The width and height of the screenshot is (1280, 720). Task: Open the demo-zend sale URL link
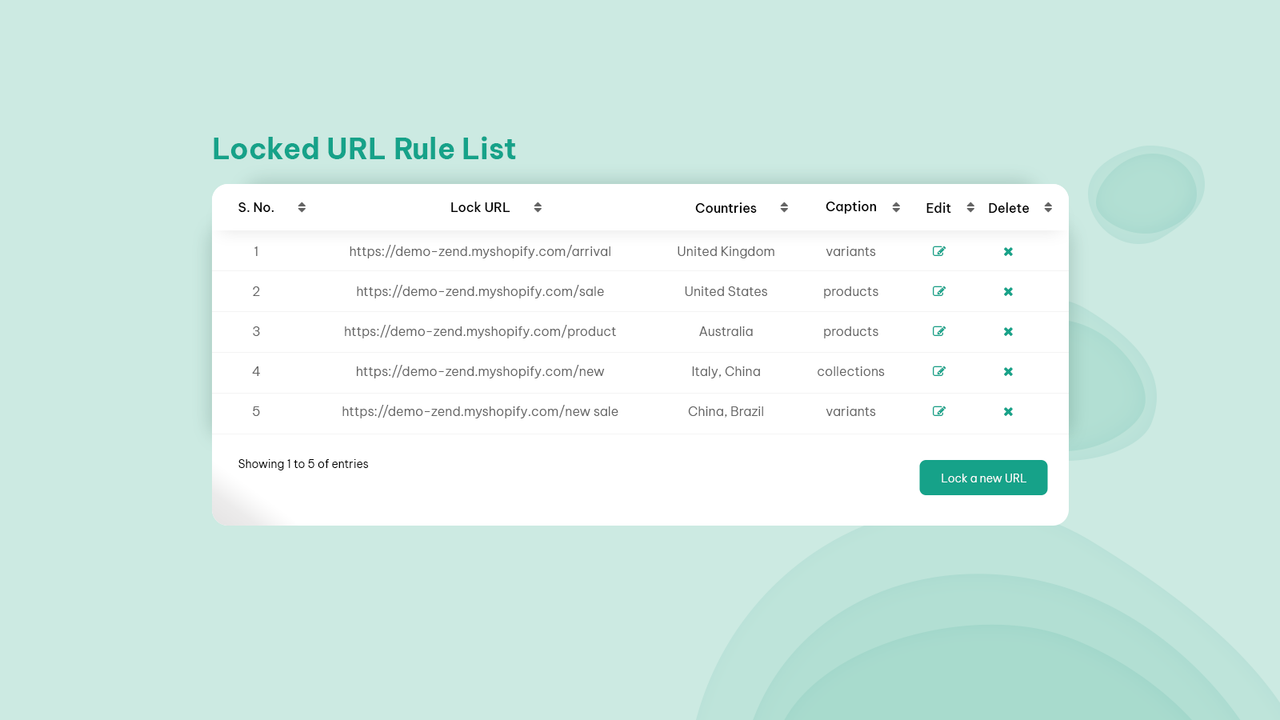coord(480,291)
